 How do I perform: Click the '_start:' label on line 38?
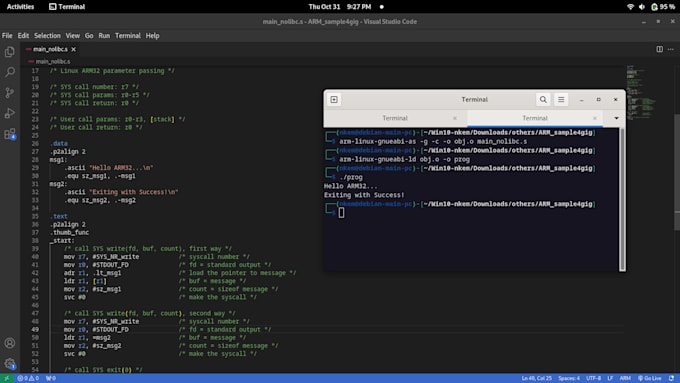(x=62, y=241)
